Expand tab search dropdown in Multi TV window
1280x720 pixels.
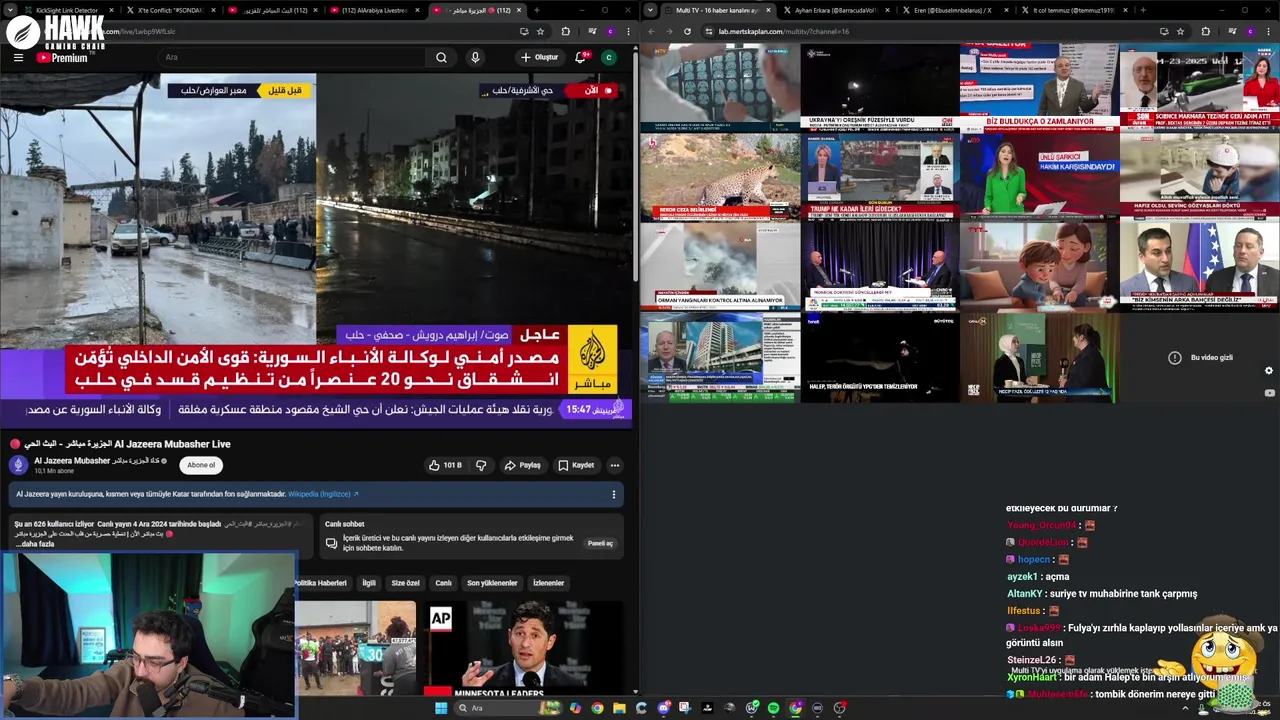point(651,10)
